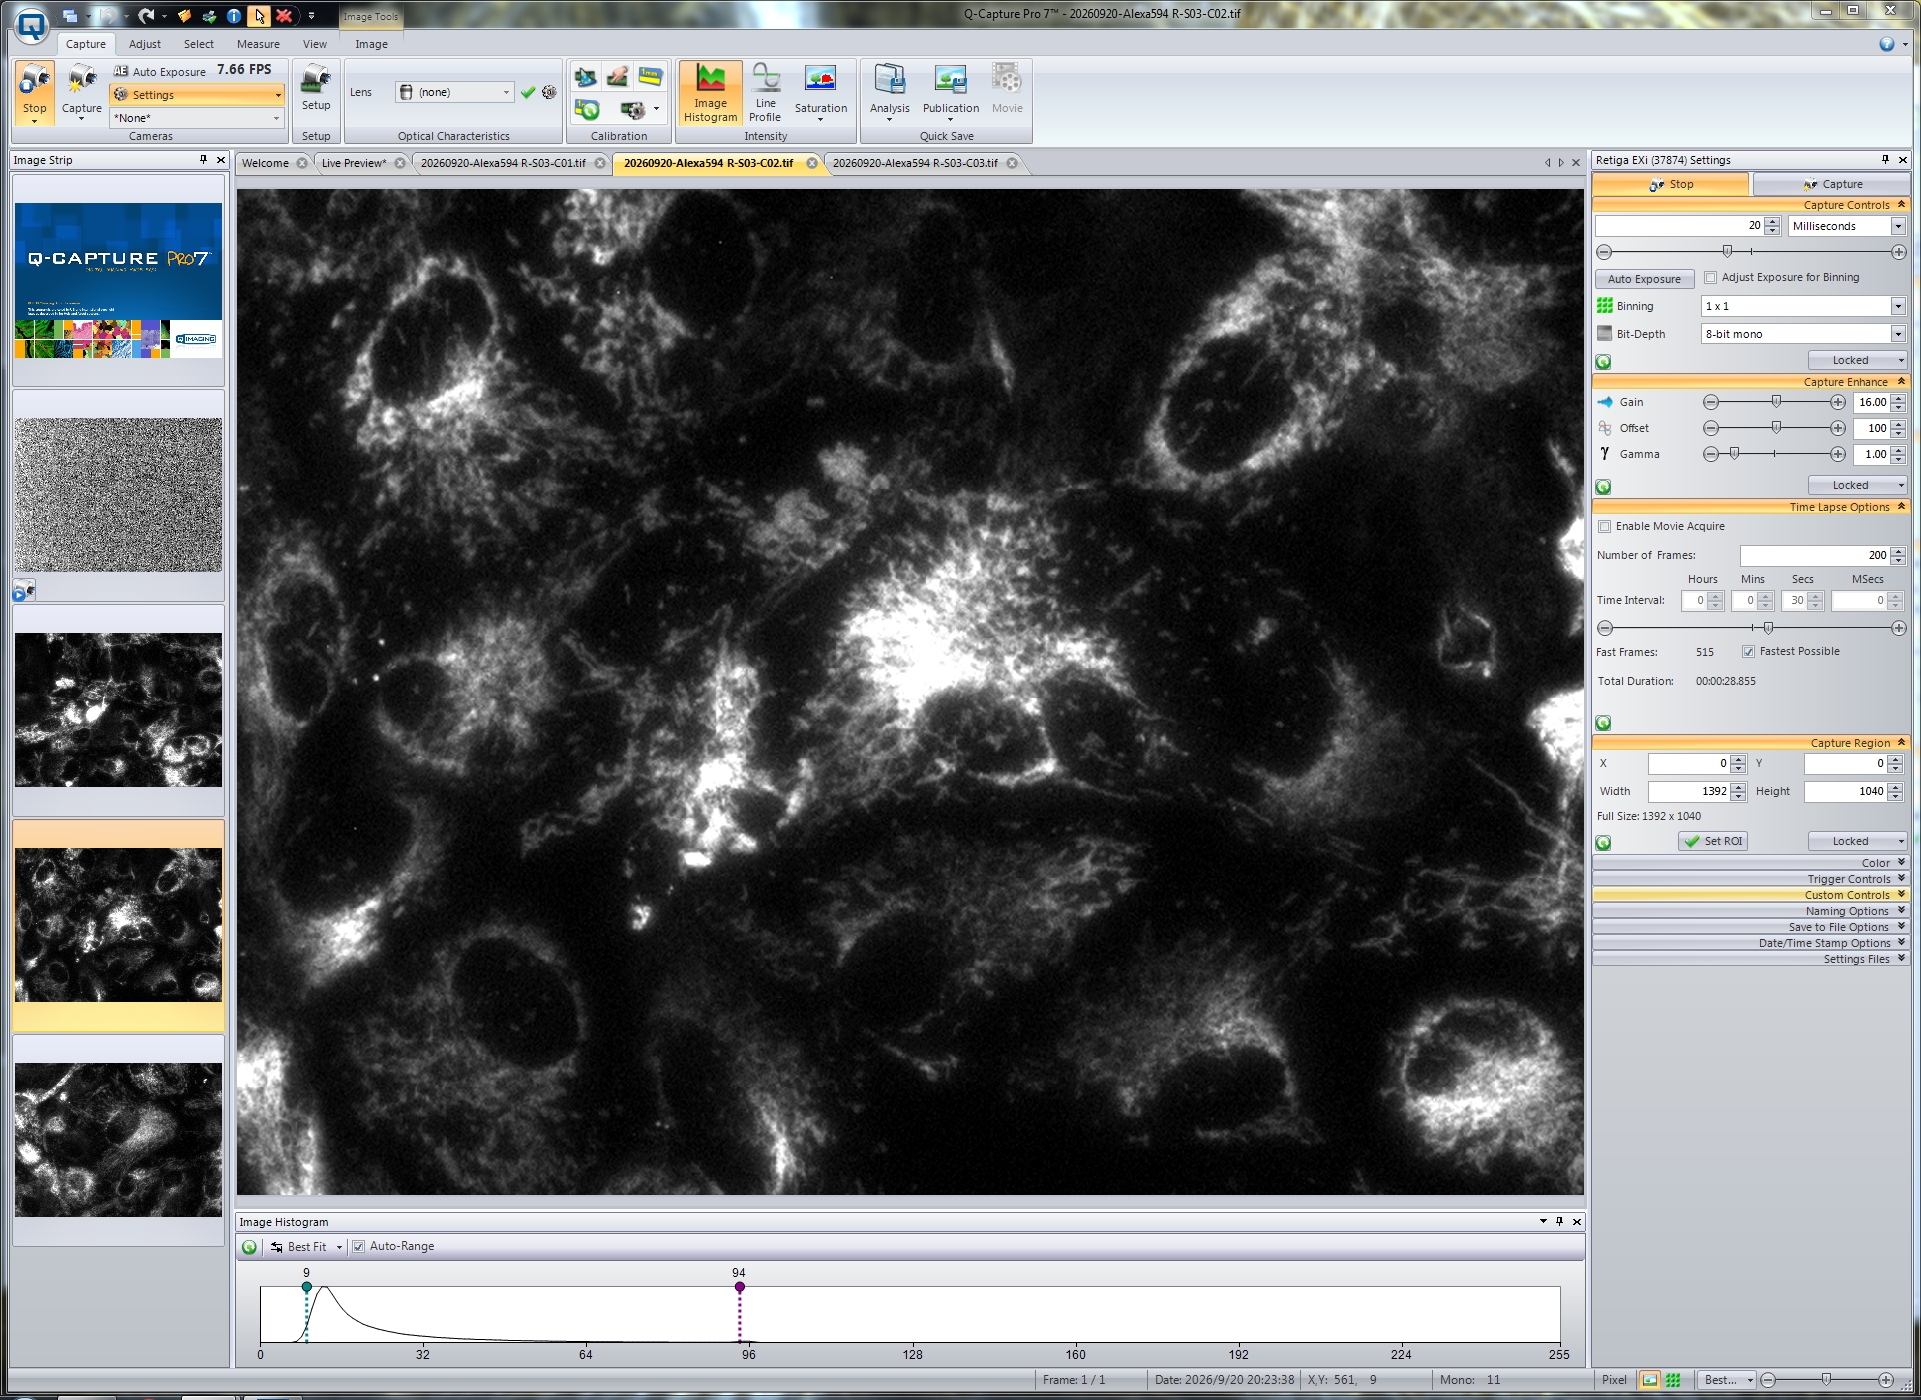The image size is (1921, 1400).
Task: Click the exposure time slider handle
Action: [1727, 252]
